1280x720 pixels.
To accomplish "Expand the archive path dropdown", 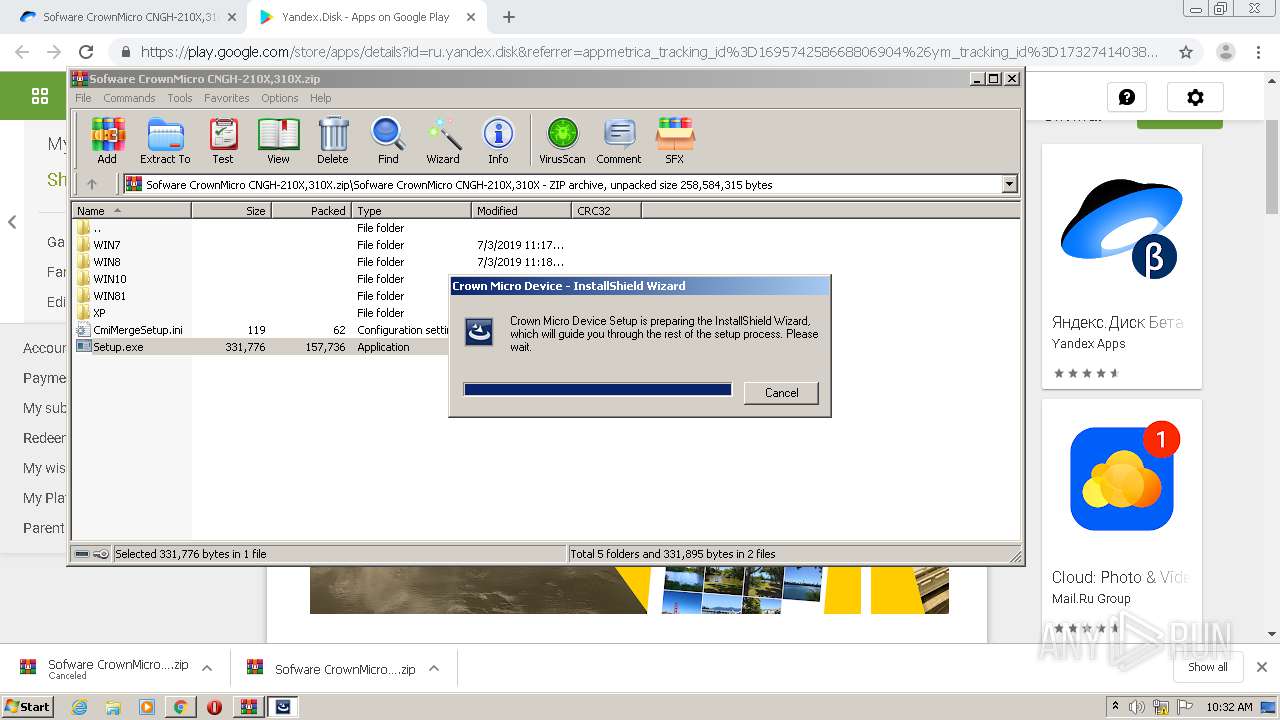I will [1009, 184].
